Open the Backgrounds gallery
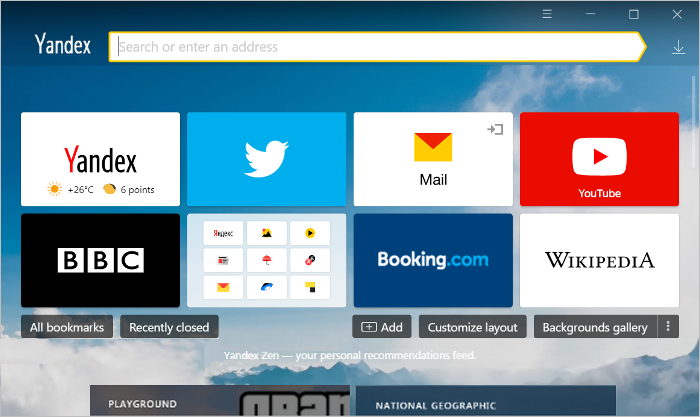The image size is (700, 417). (595, 327)
